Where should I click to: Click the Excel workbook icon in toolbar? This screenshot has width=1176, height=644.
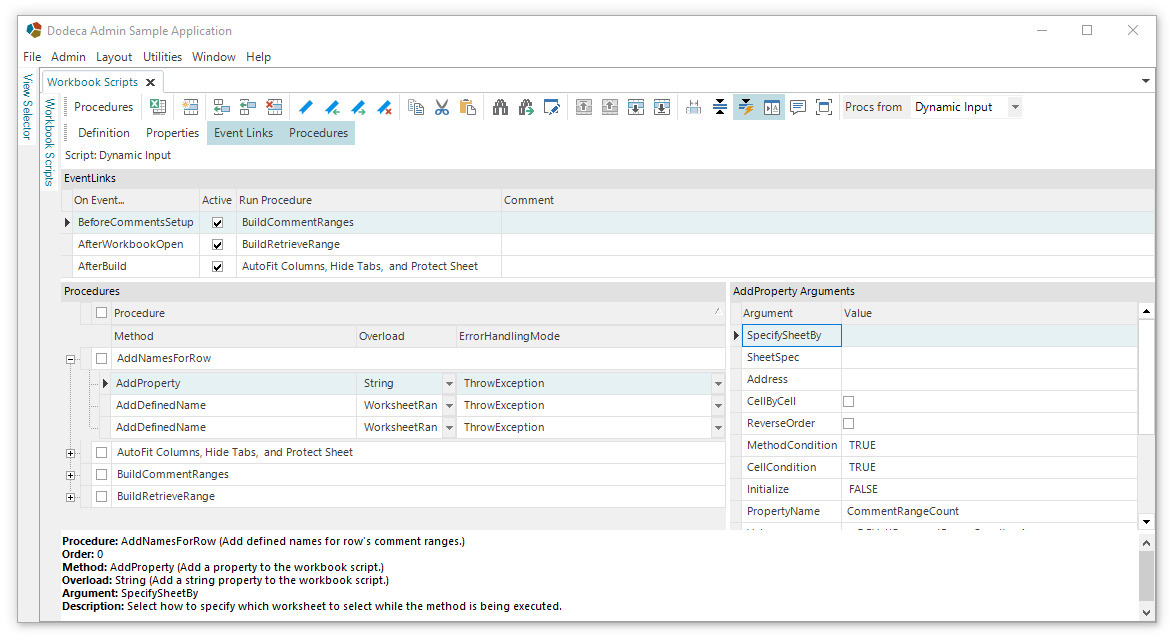pos(158,107)
